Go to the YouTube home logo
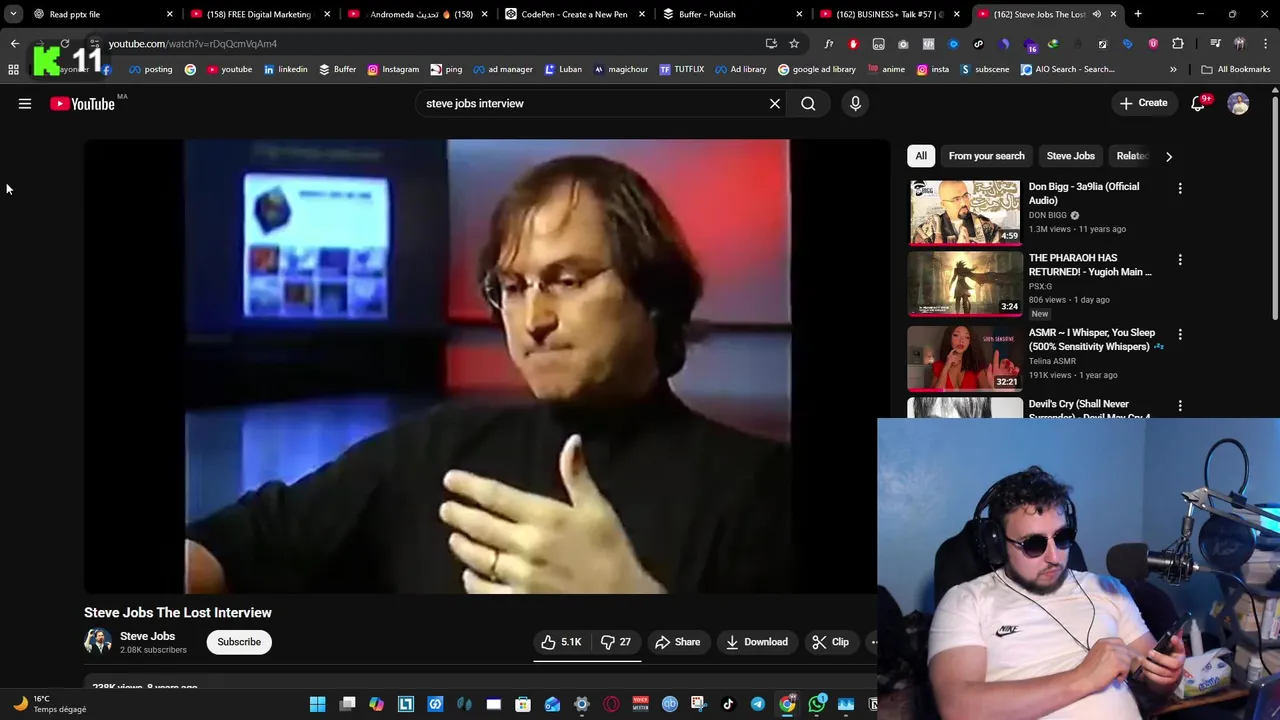This screenshot has height=720, width=1280. [x=82, y=103]
